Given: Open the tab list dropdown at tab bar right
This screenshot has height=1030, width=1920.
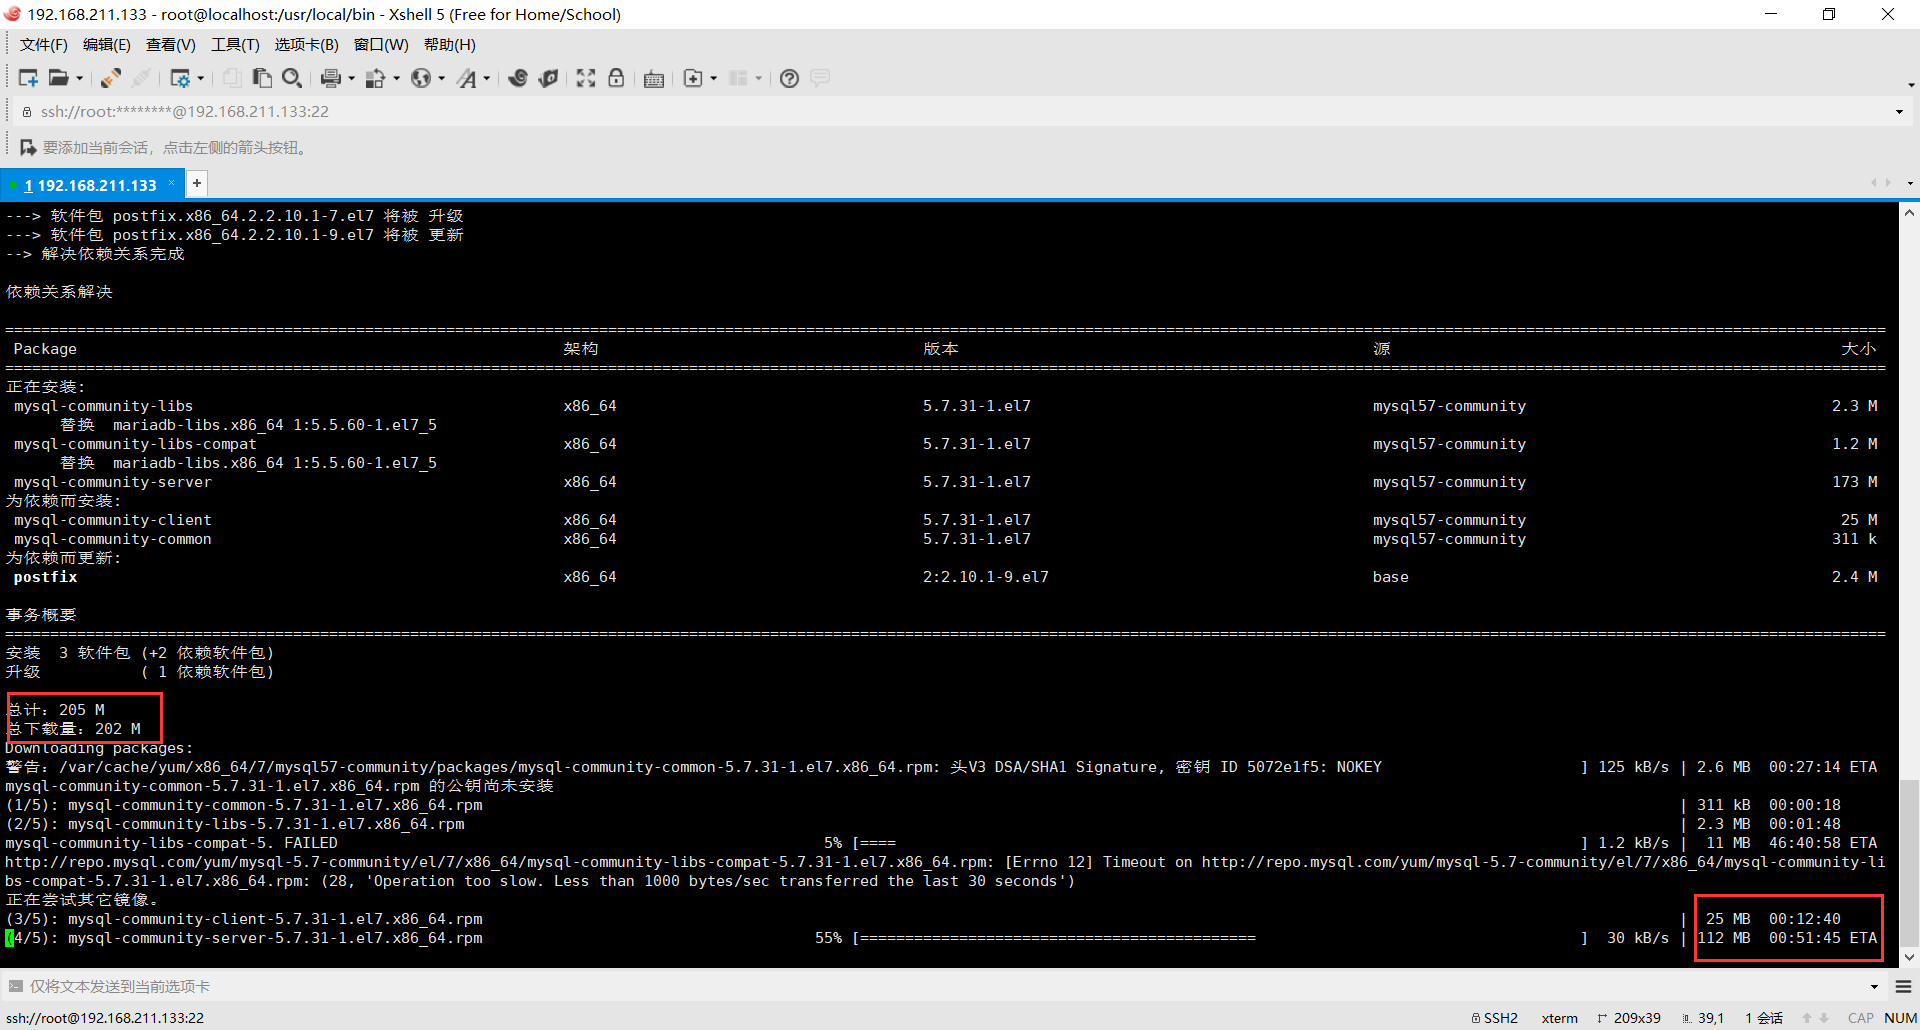Looking at the screenshot, I should click(x=1908, y=183).
